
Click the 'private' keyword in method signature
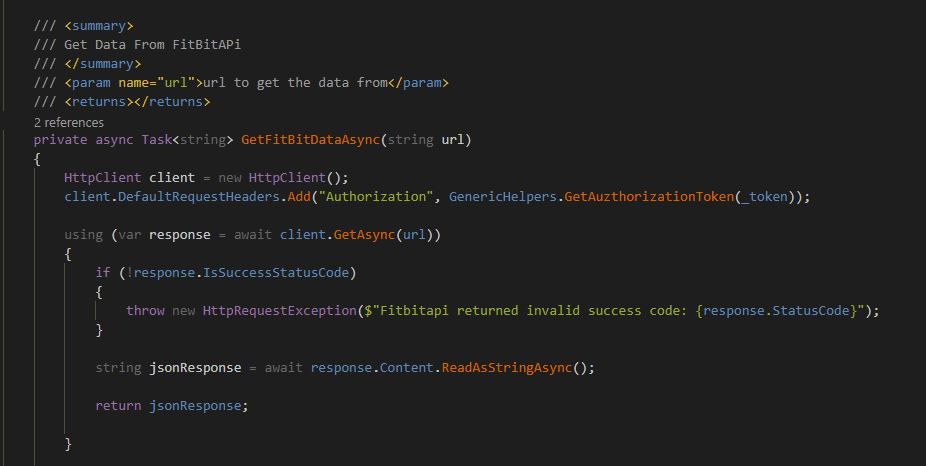pos(60,140)
